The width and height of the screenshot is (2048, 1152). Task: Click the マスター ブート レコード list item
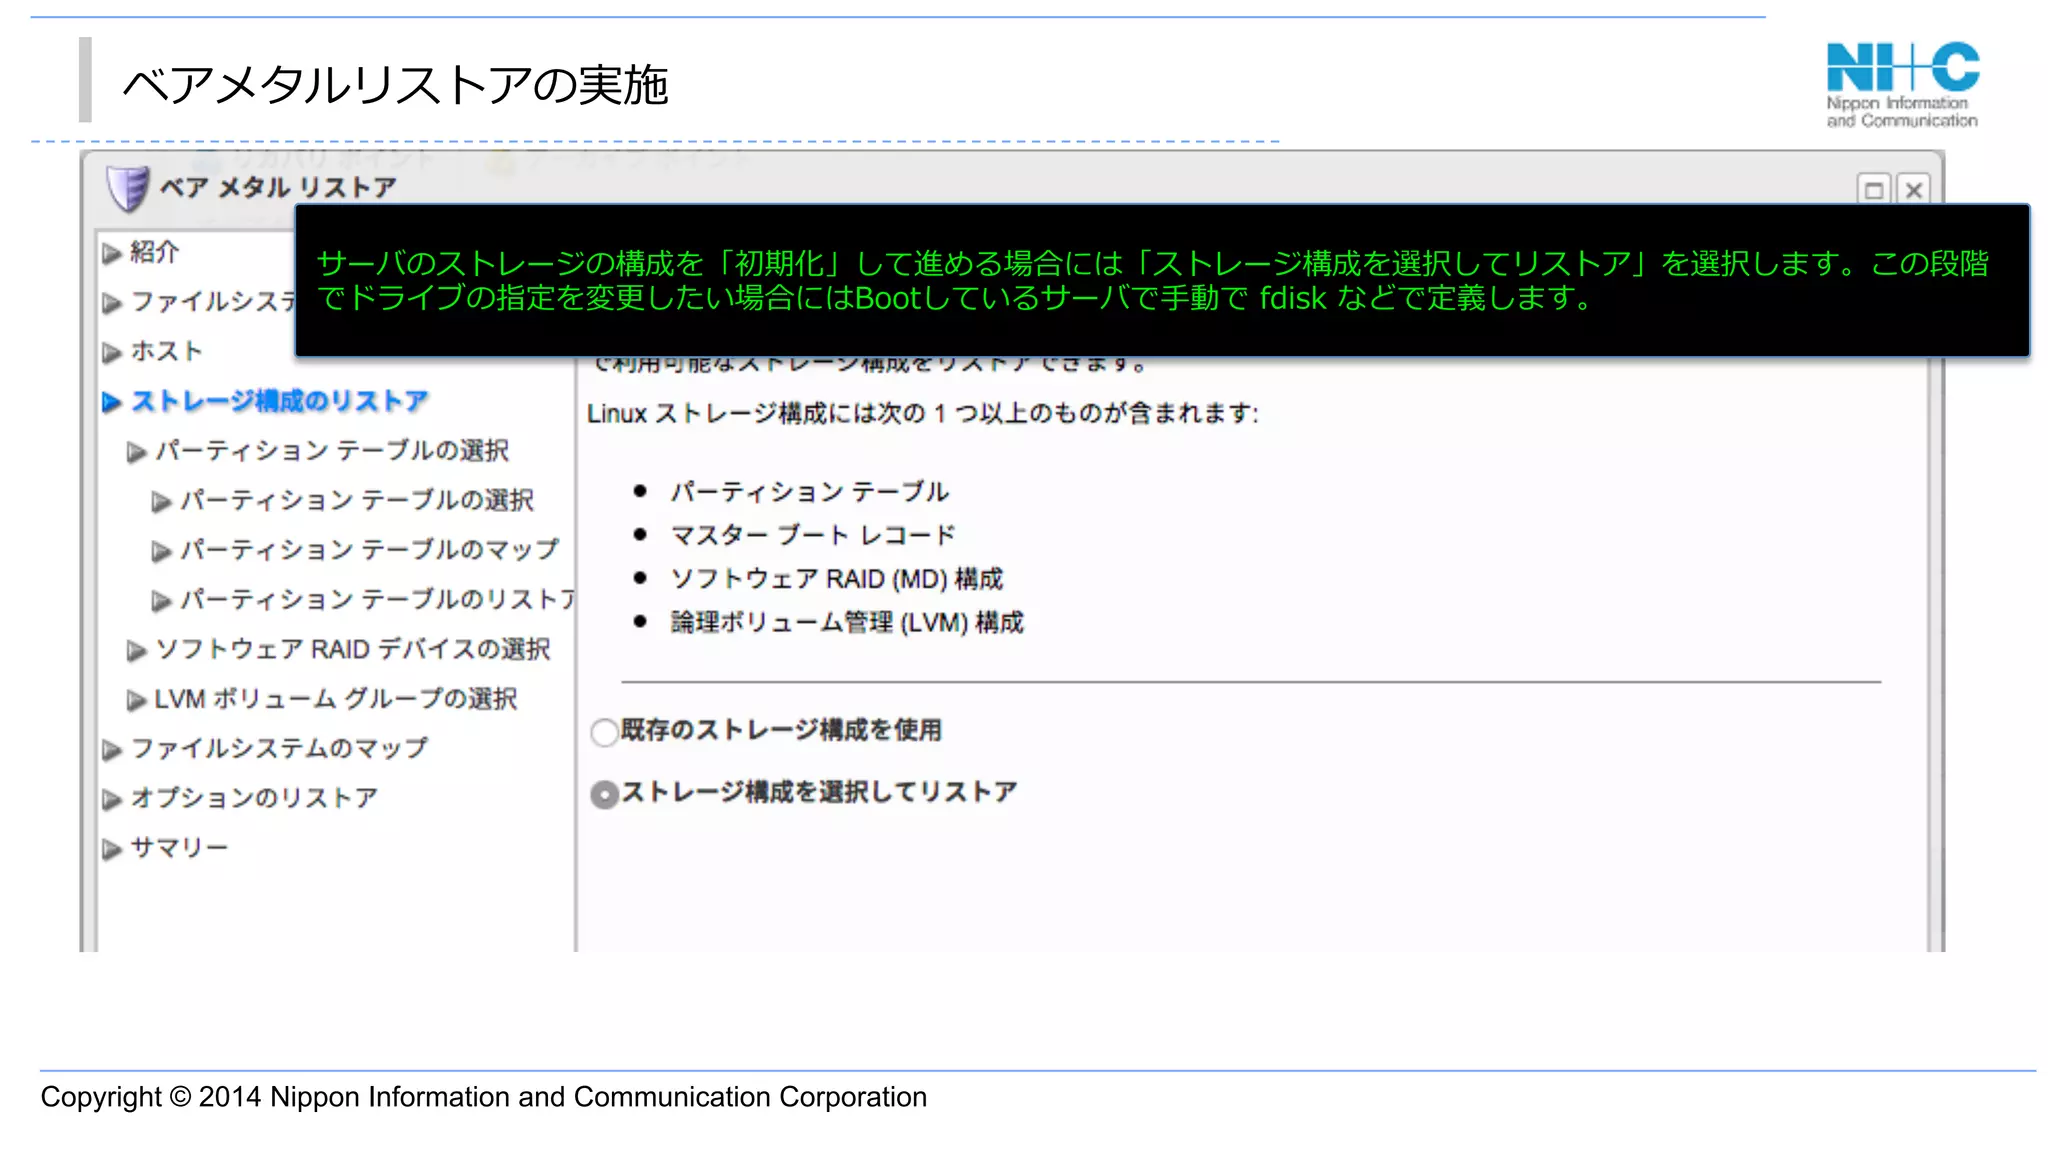pos(813,536)
